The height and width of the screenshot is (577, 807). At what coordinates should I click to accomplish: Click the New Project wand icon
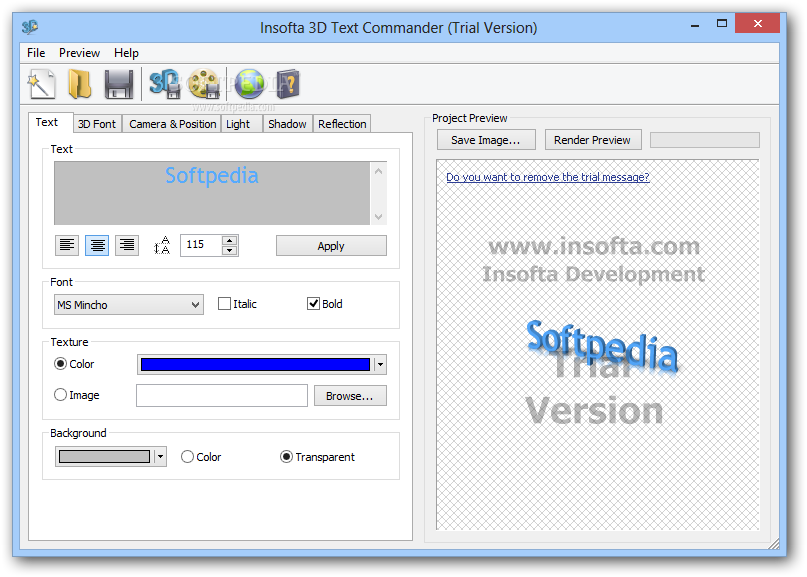pyautogui.click(x=41, y=83)
